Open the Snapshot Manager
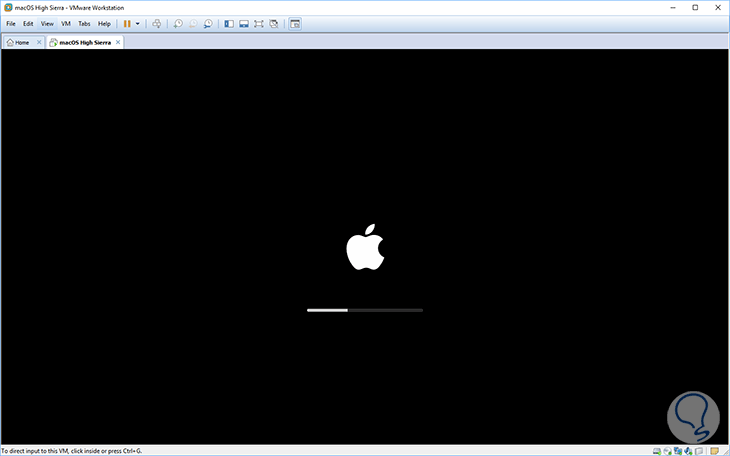 (x=208, y=24)
